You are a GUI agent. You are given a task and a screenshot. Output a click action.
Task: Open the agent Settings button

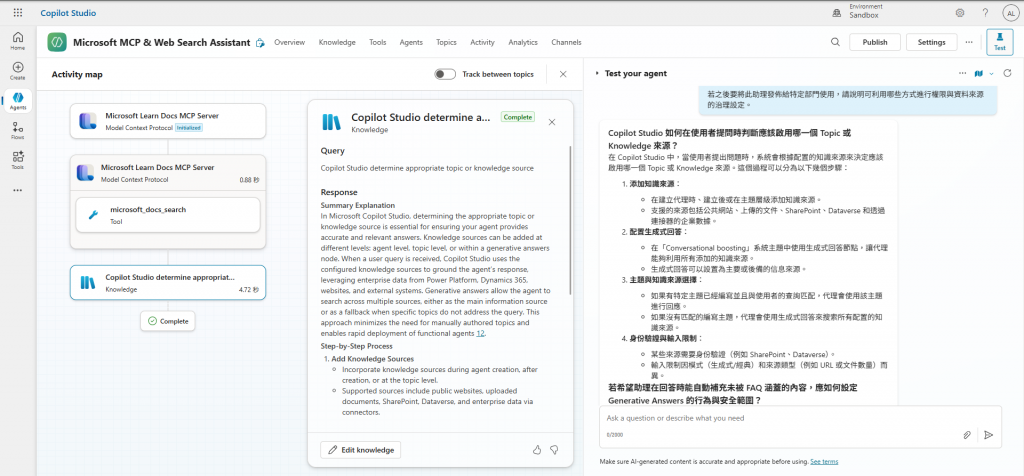[931, 42]
